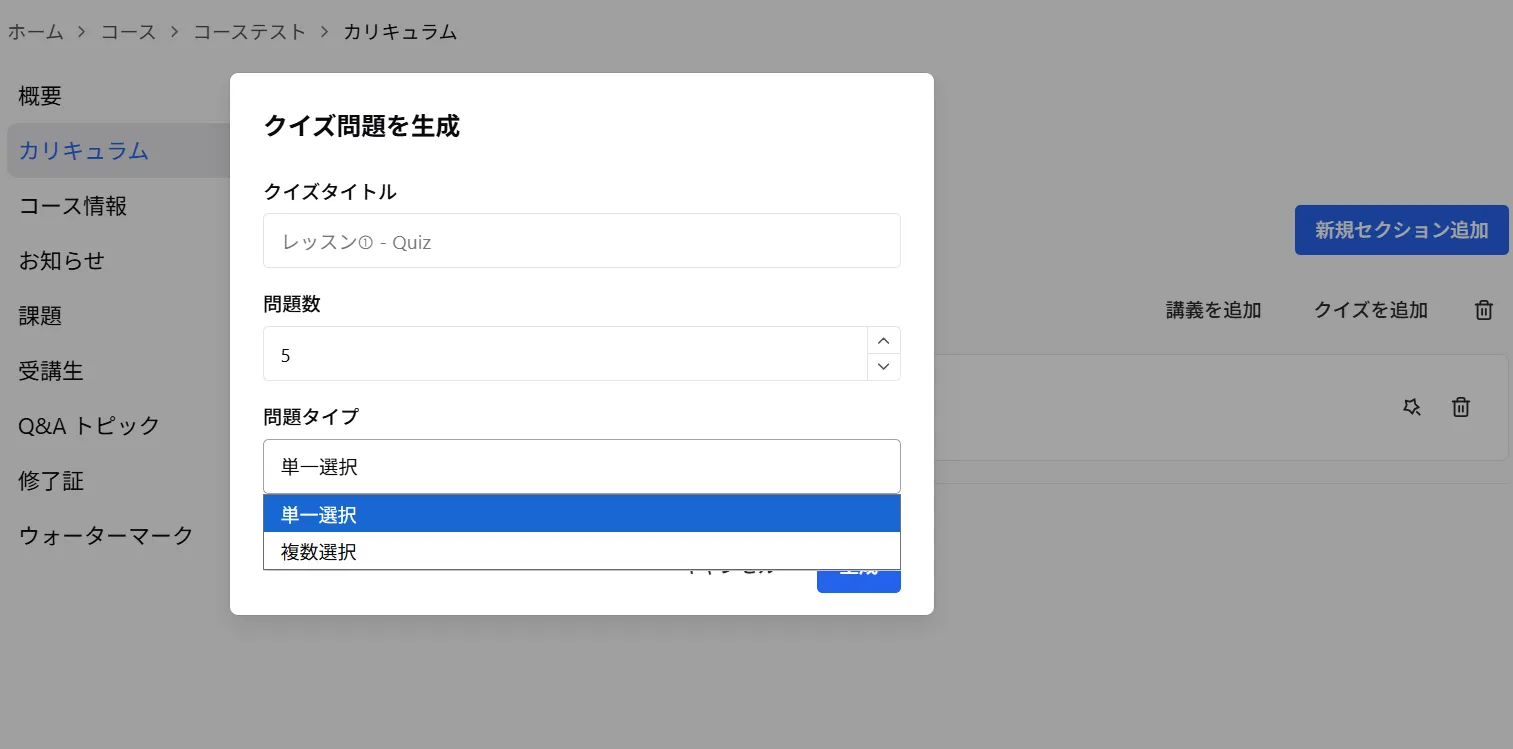1513x749 pixels.
Task: Click the 新規セクション追加 button
Action: 1401,230
